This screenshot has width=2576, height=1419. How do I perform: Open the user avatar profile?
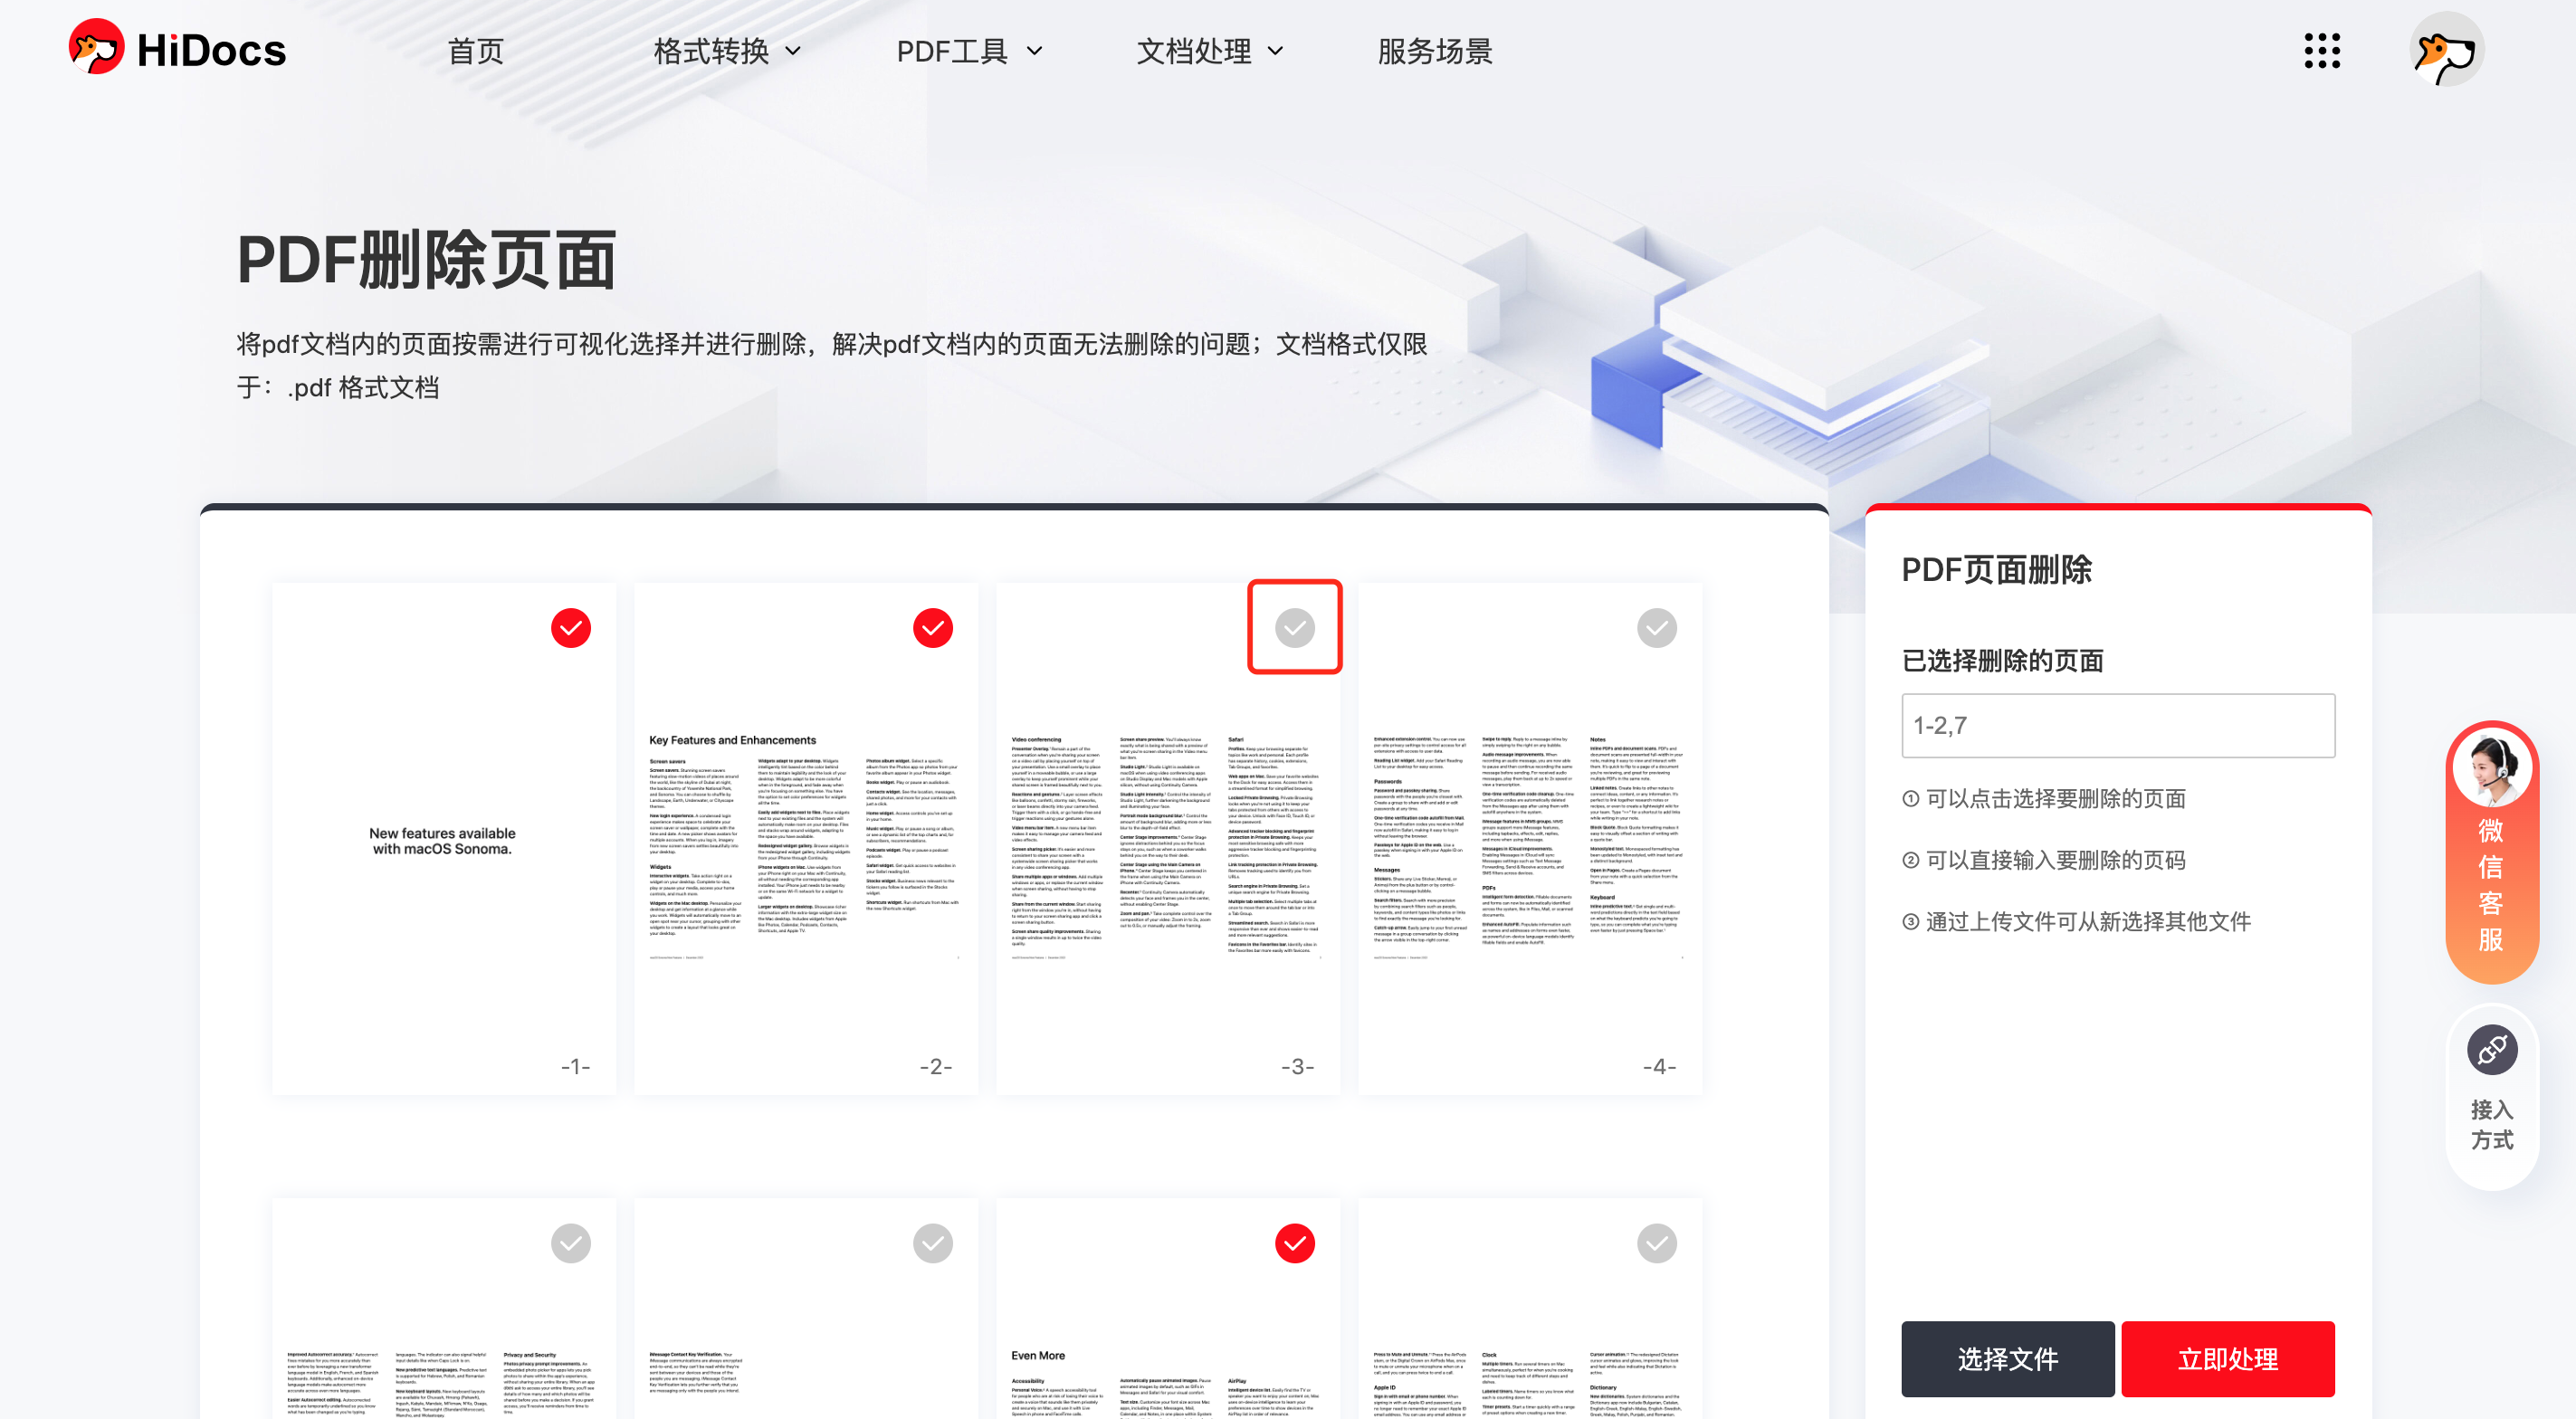click(x=2446, y=50)
